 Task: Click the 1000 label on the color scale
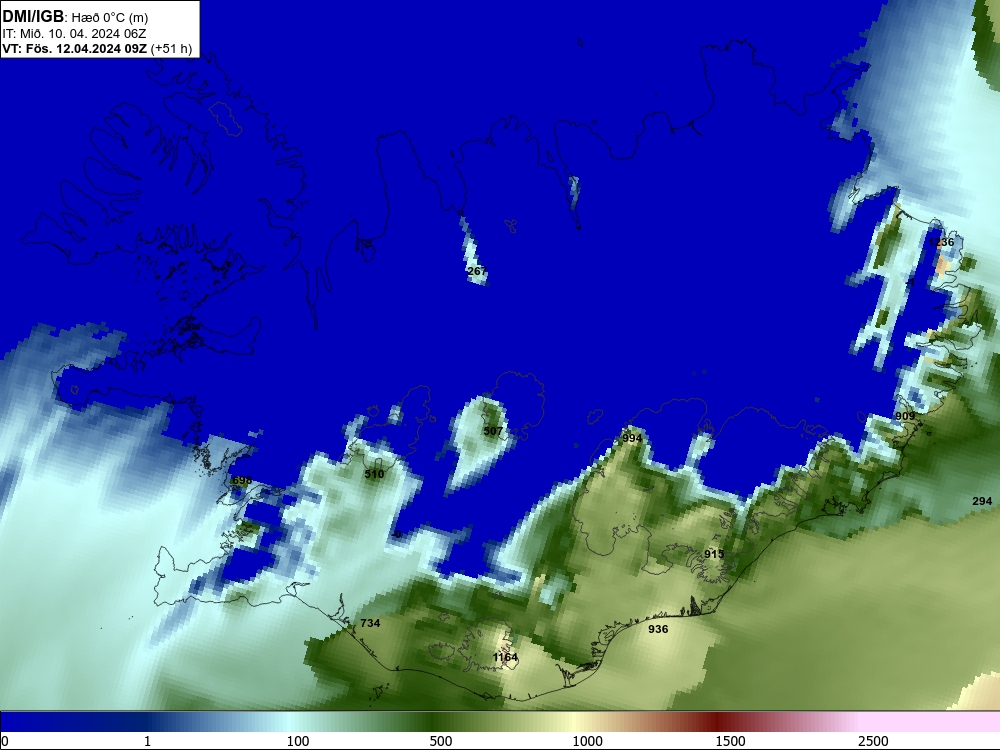(587, 741)
